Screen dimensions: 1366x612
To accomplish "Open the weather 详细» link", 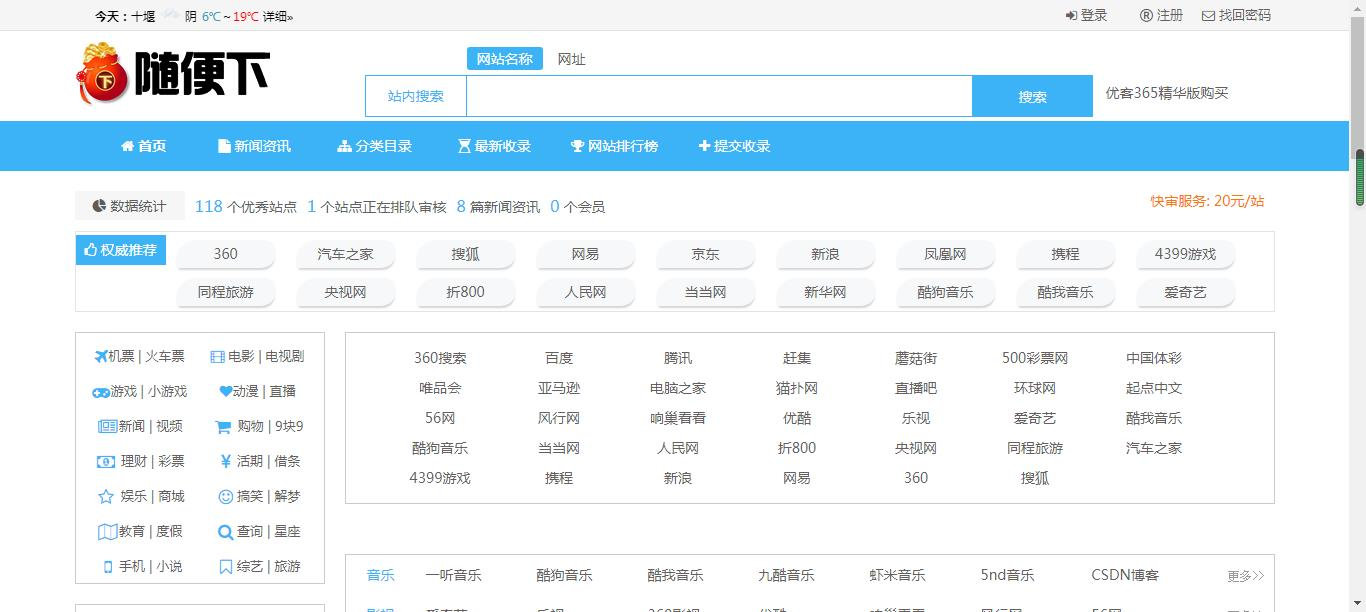I will coord(279,16).
